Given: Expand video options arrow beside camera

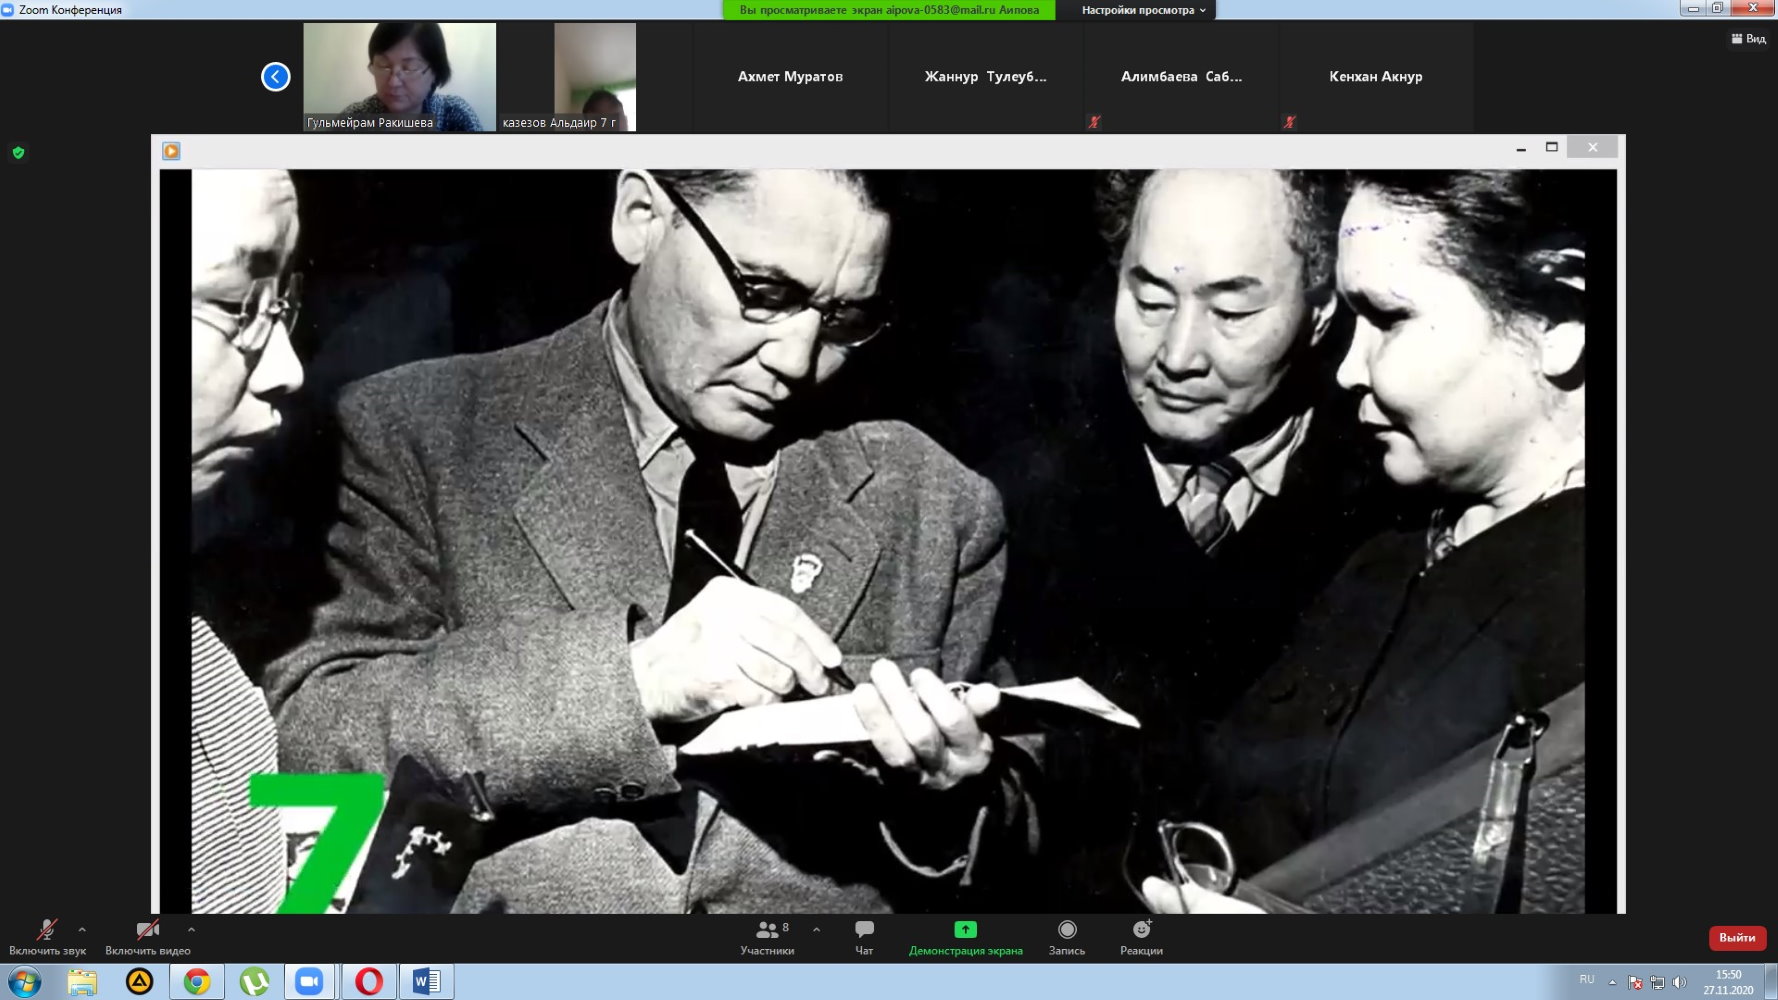Looking at the screenshot, I should [x=191, y=929].
